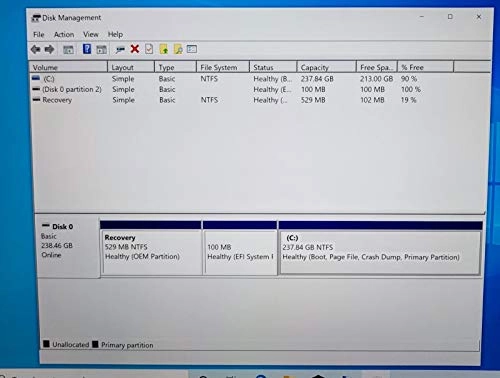Viewport: 500px width, 378px height.
Task: Click the Disk 0 drive icon in lower pane
Action: (45, 226)
